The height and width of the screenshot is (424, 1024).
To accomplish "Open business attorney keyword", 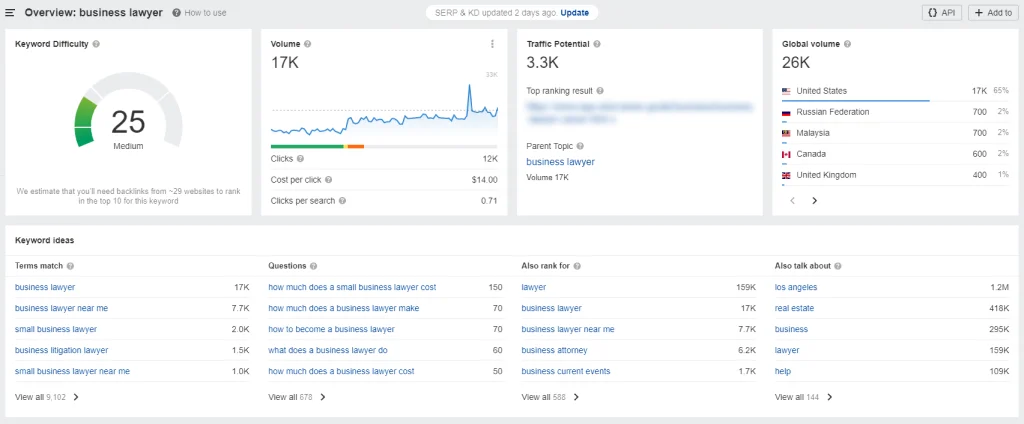I will pyautogui.click(x=554, y=350).
